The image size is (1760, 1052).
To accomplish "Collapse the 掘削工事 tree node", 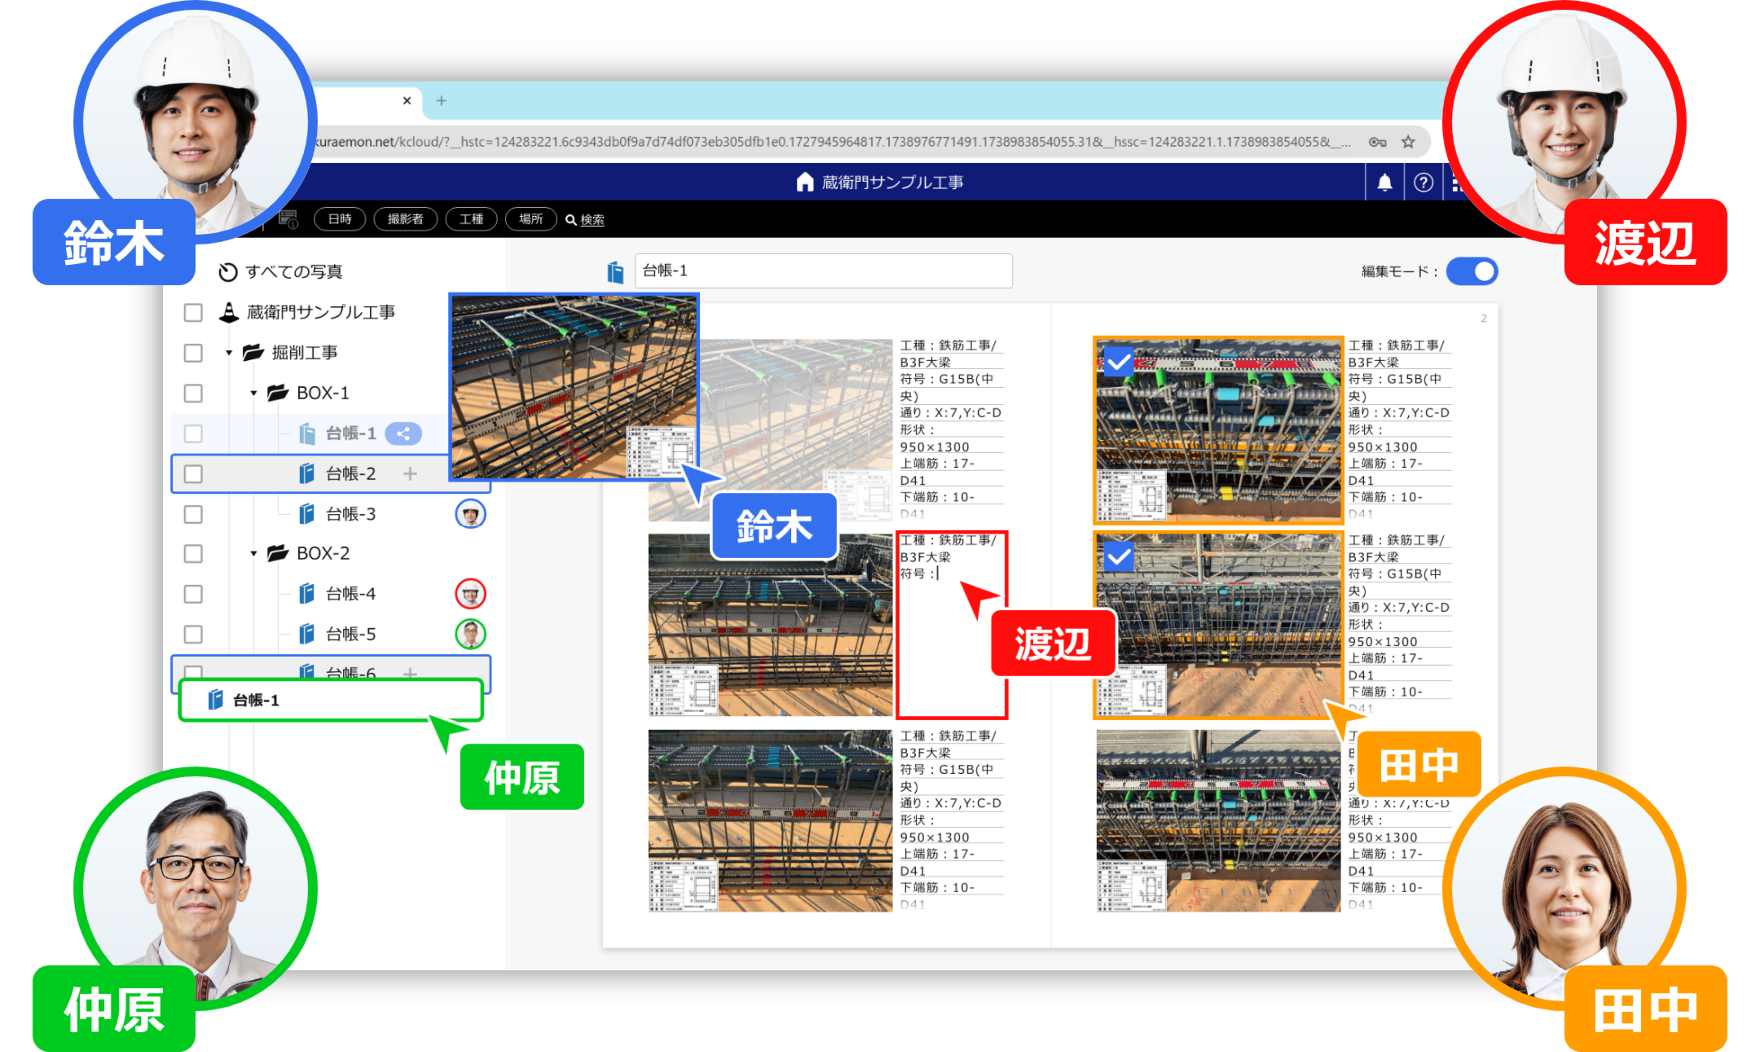I will click(229, 353).
